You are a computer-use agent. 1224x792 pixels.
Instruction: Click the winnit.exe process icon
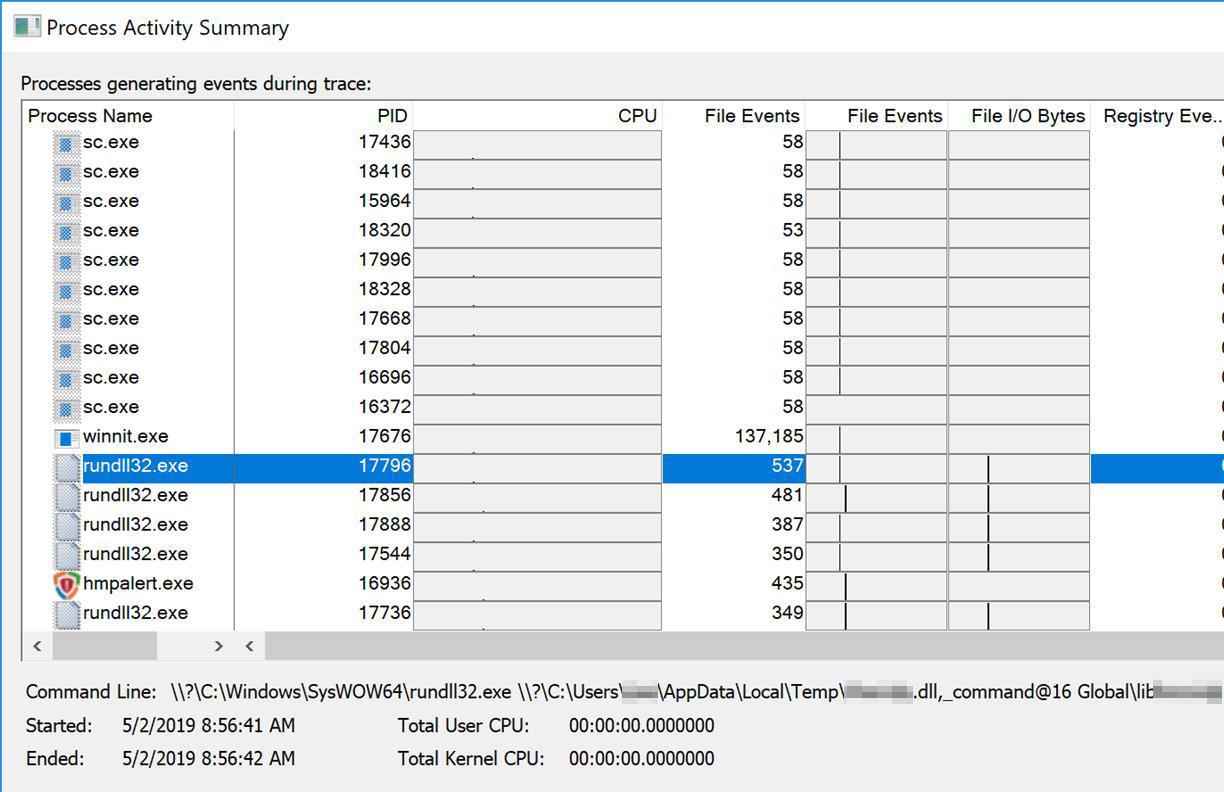pos(66,438)
